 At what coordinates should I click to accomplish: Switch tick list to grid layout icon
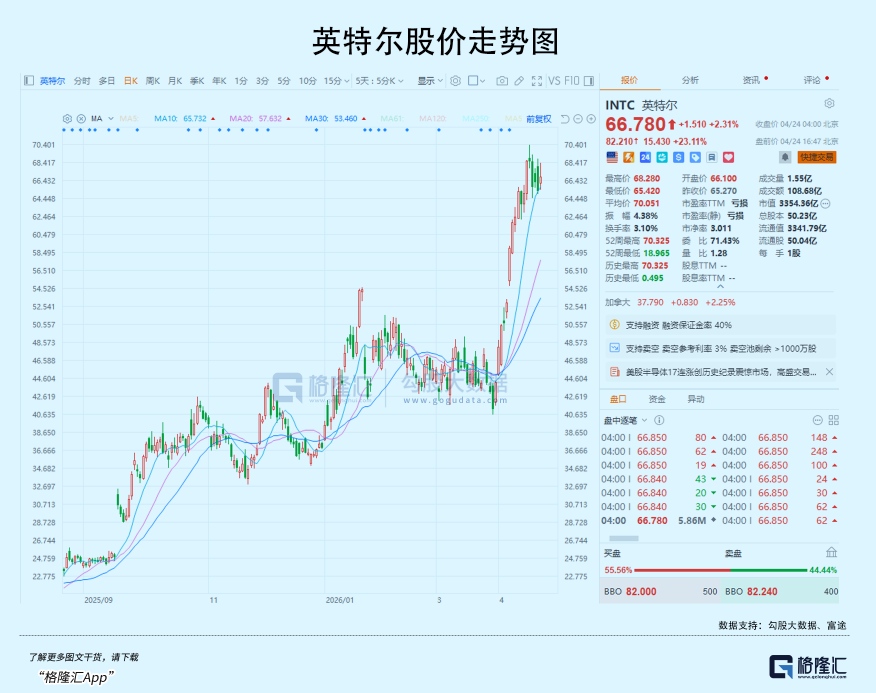(x=834, y=420)
